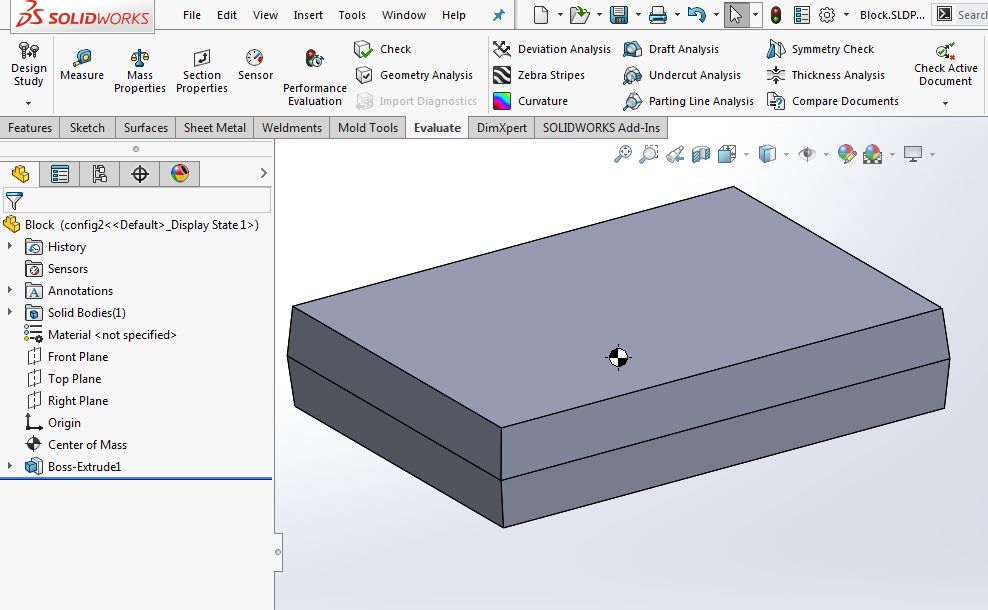Expand the Boss-Extrude1 feature node
This screenshot has height=610, width=988.
[9, 466]
